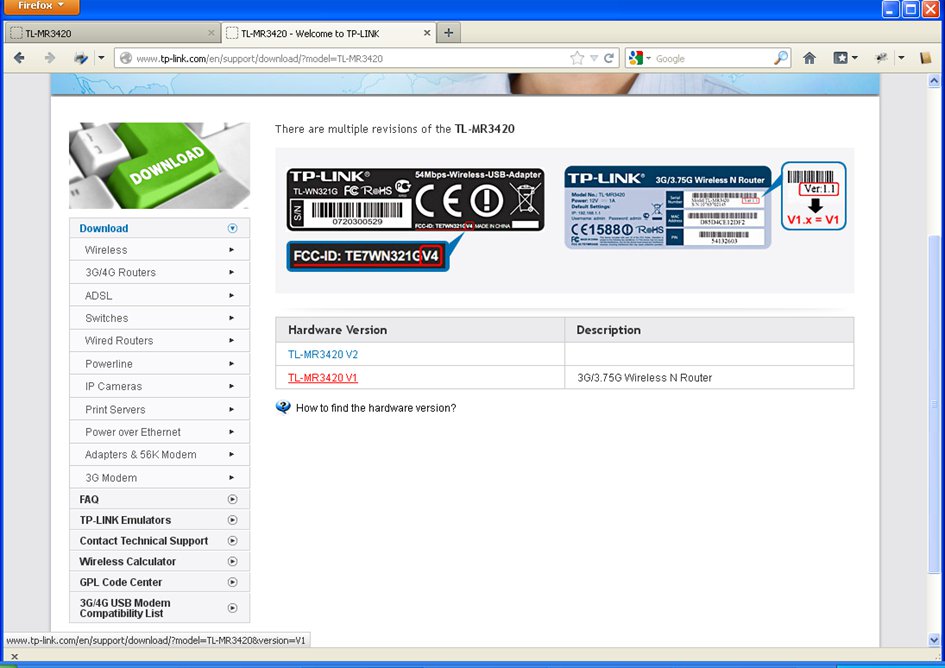Click the vertical scrollbar thumb
This screenshot has width=945, height=668.
click(x=934, y=404)
